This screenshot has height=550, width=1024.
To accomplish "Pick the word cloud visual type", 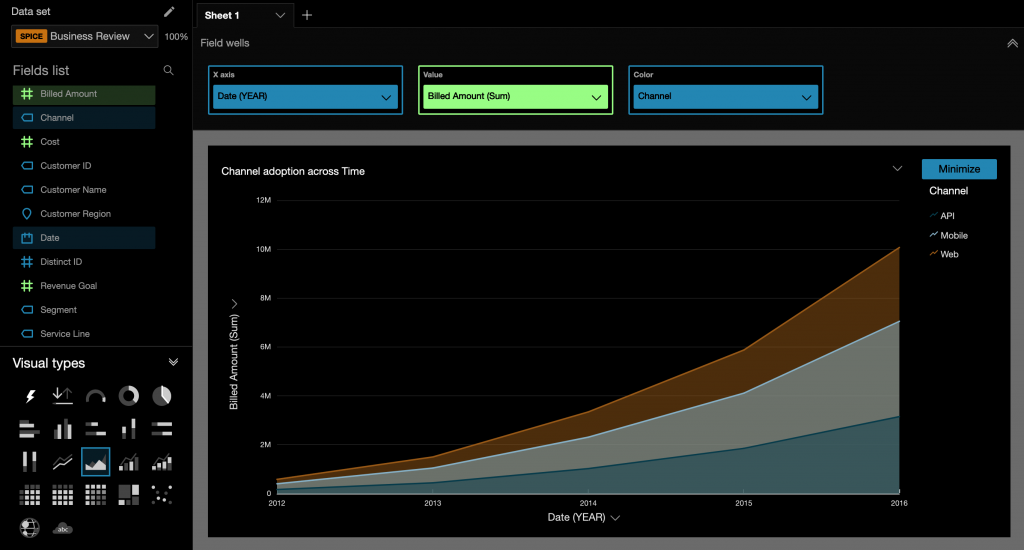I will pos(62,528).
